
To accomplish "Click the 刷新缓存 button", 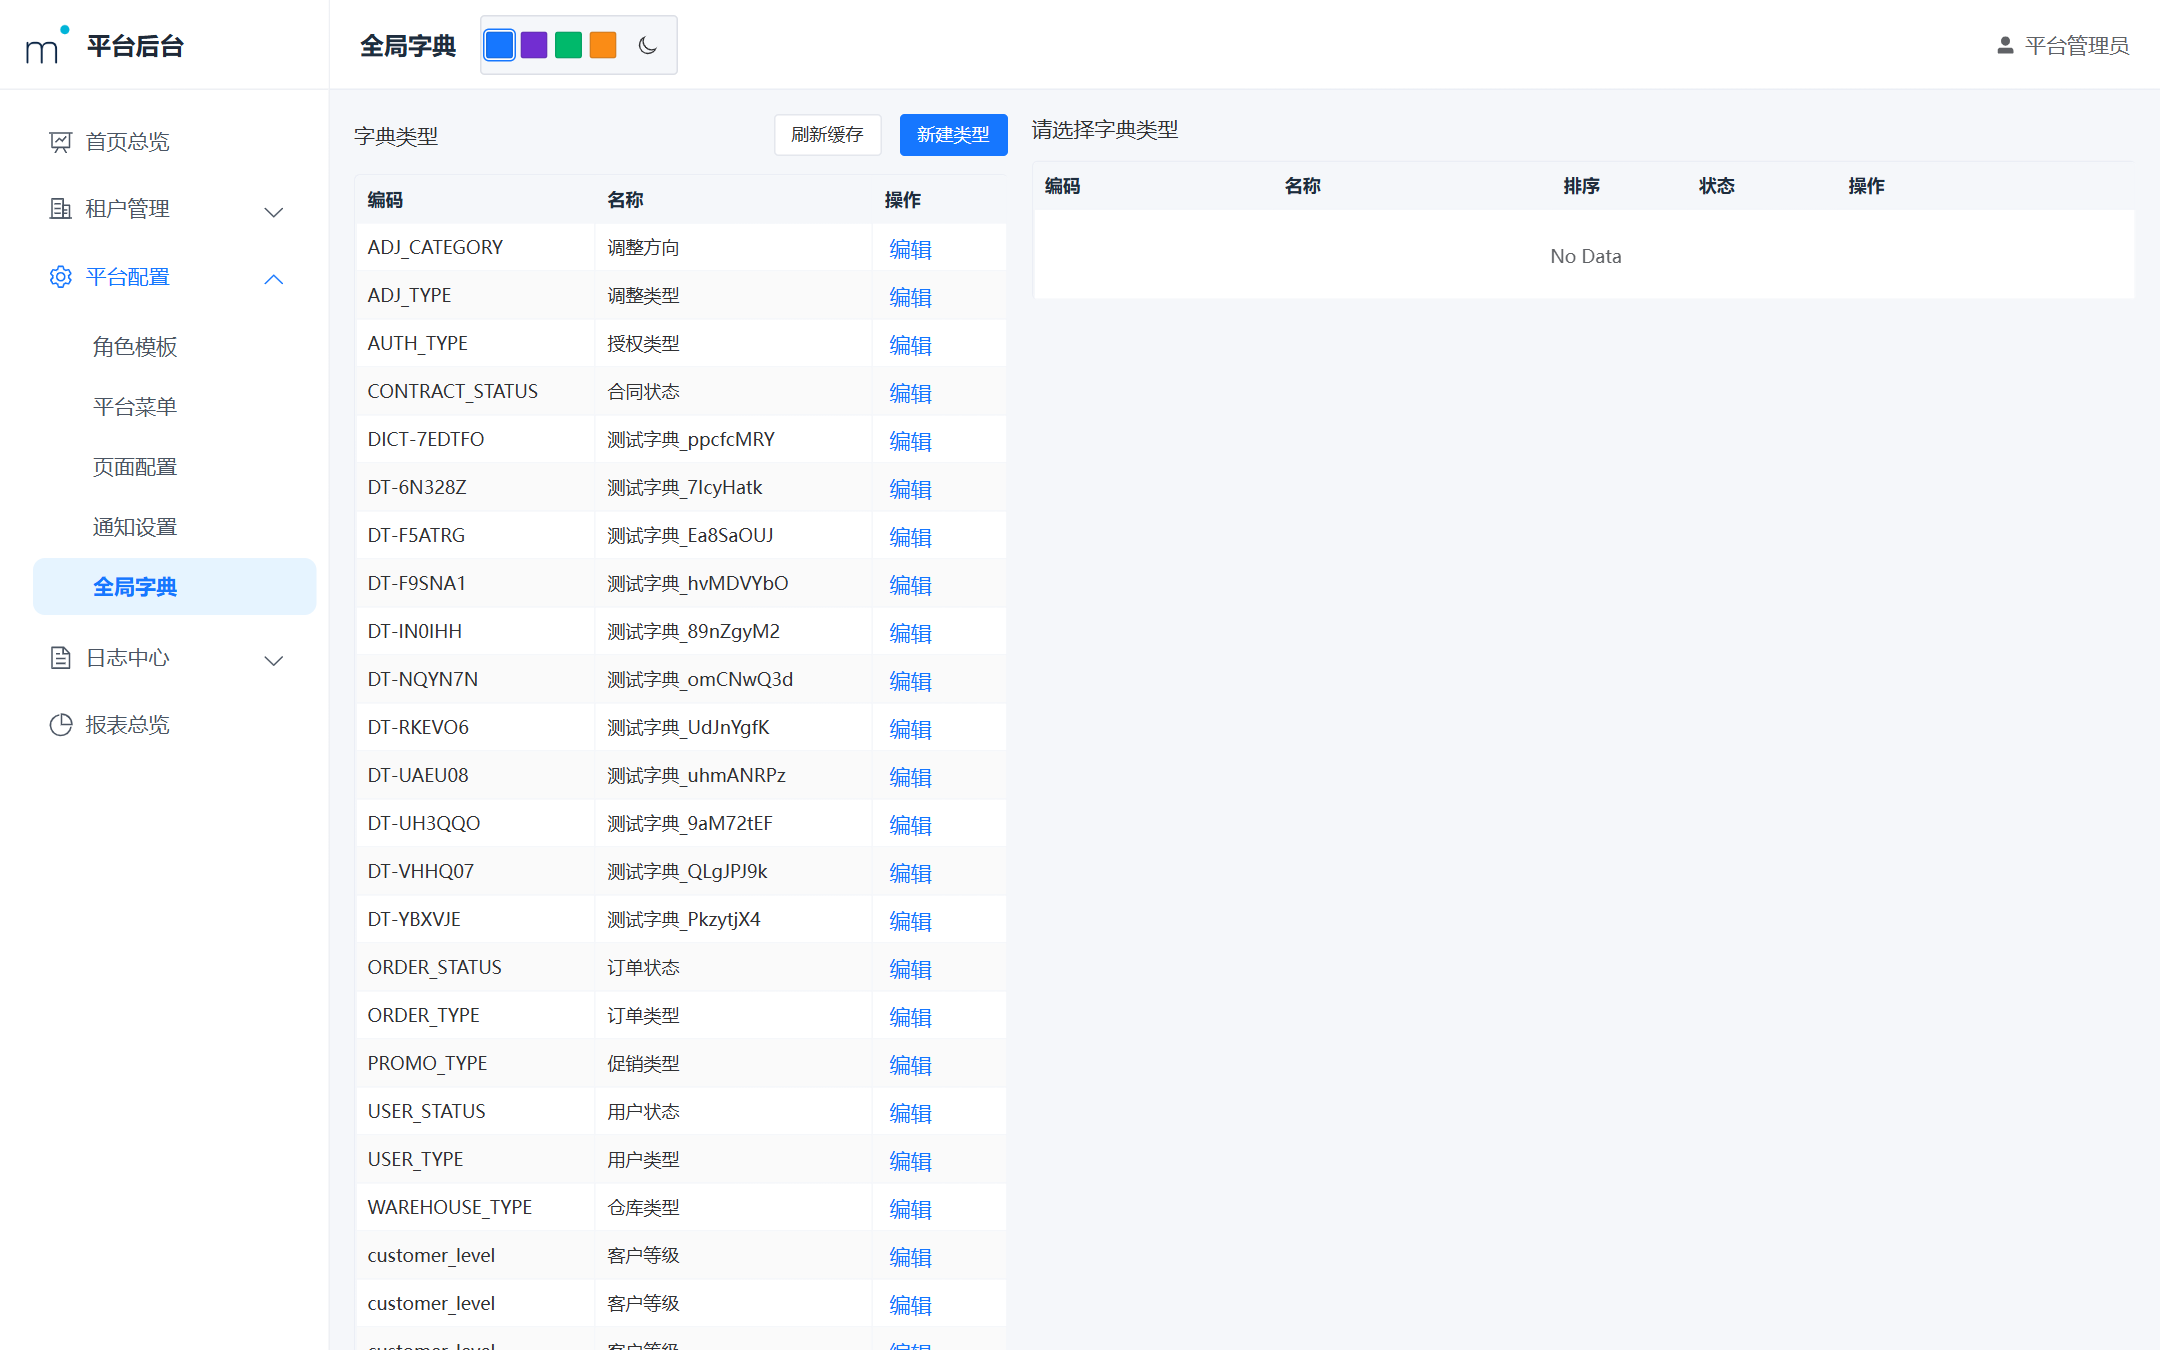I will 827,135.
